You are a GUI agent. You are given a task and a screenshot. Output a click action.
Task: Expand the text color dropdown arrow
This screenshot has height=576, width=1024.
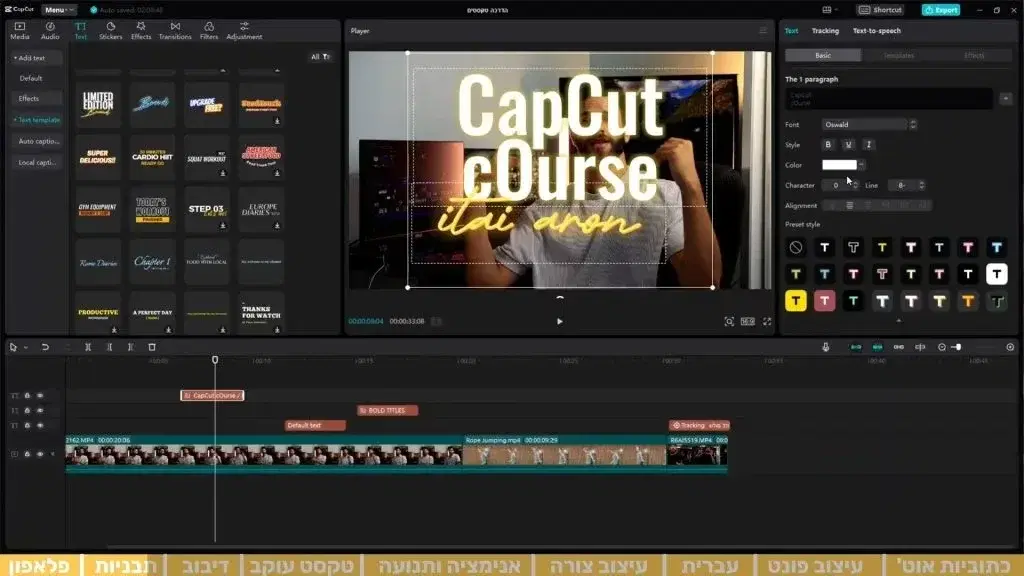(x=861, y=165)
